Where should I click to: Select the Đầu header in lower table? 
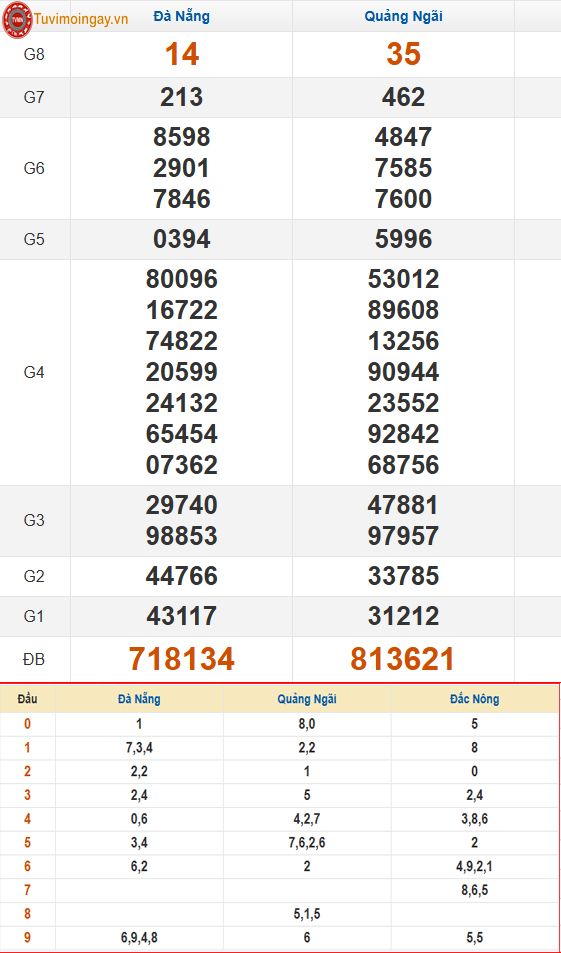(x=27, y=699)
